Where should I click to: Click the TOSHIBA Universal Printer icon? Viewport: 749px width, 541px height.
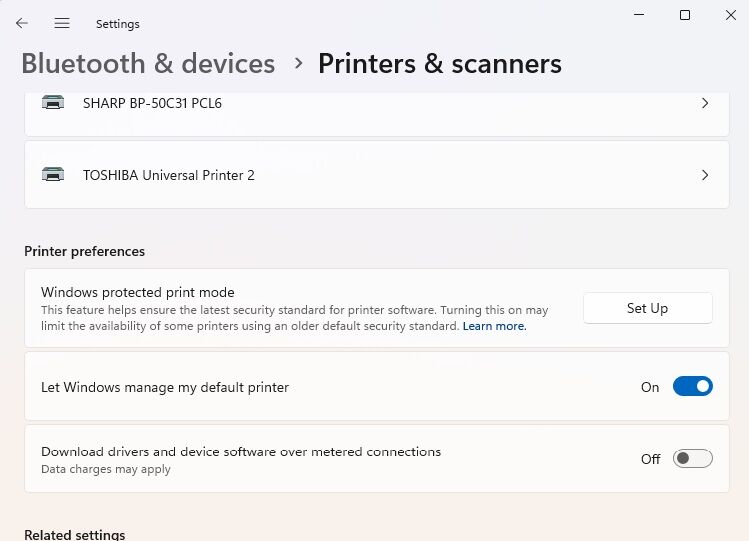click(x=53, y=175)
